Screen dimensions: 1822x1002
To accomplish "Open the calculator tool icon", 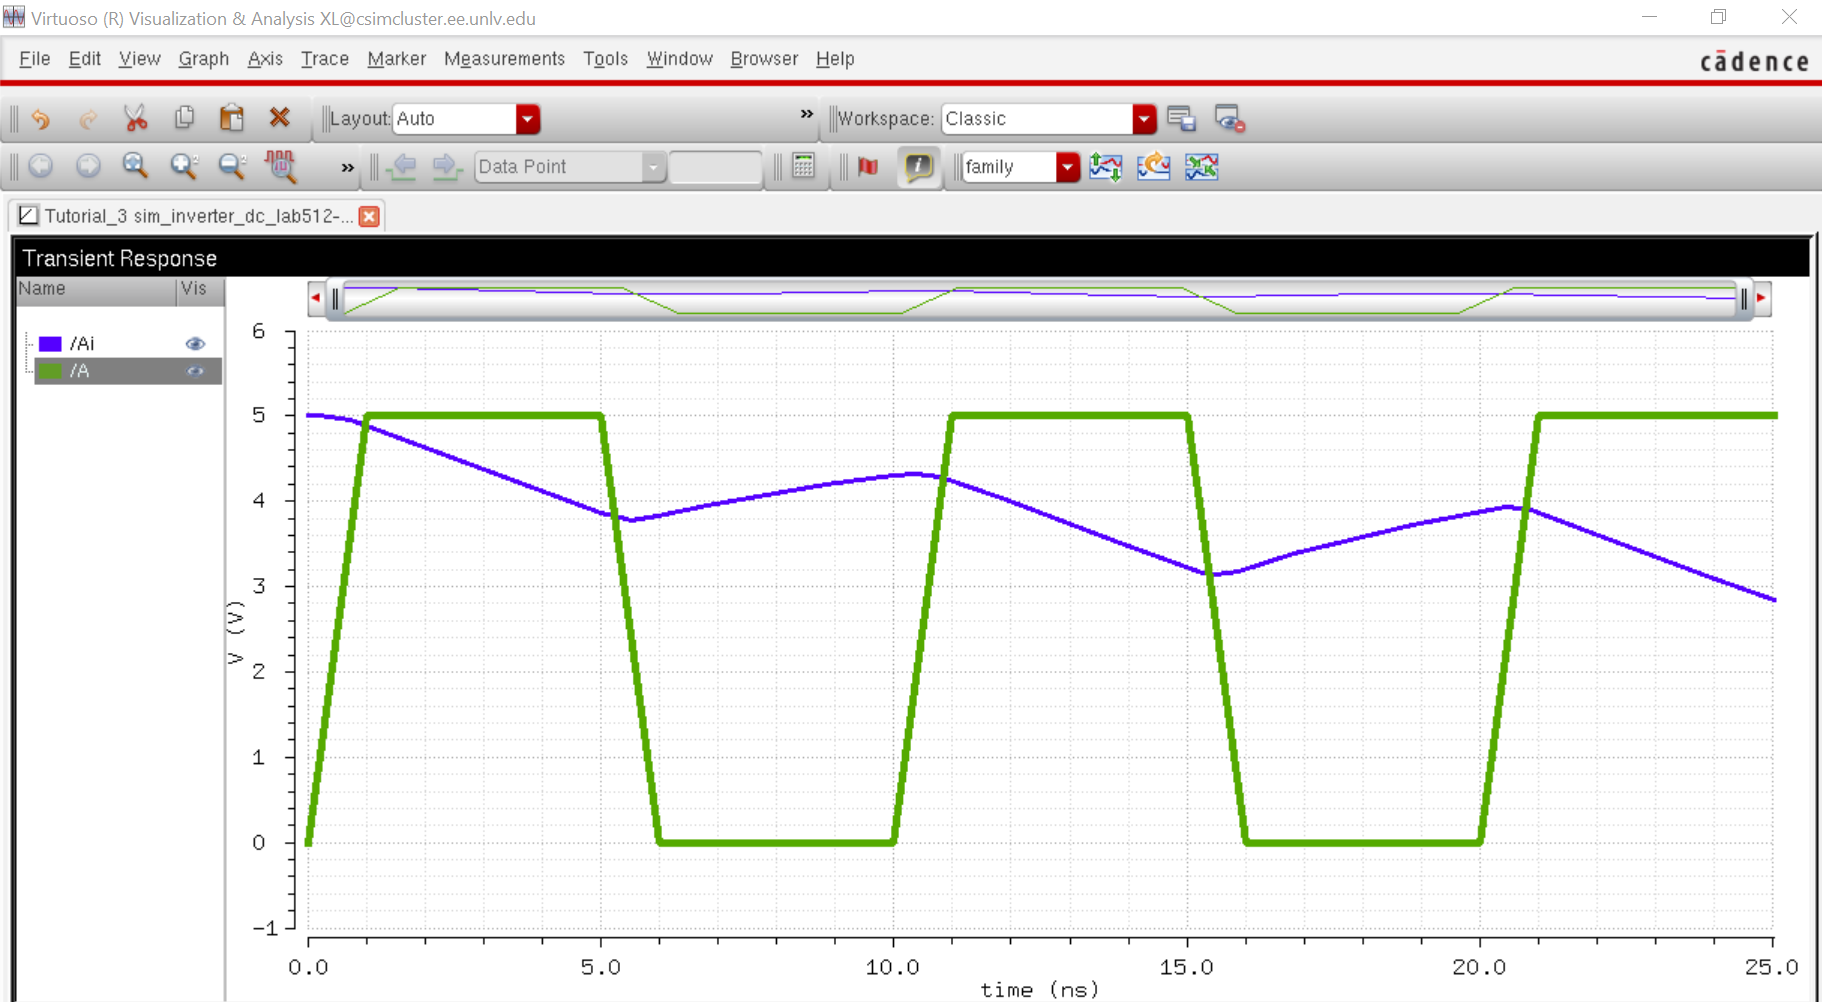I will (803, 166).
